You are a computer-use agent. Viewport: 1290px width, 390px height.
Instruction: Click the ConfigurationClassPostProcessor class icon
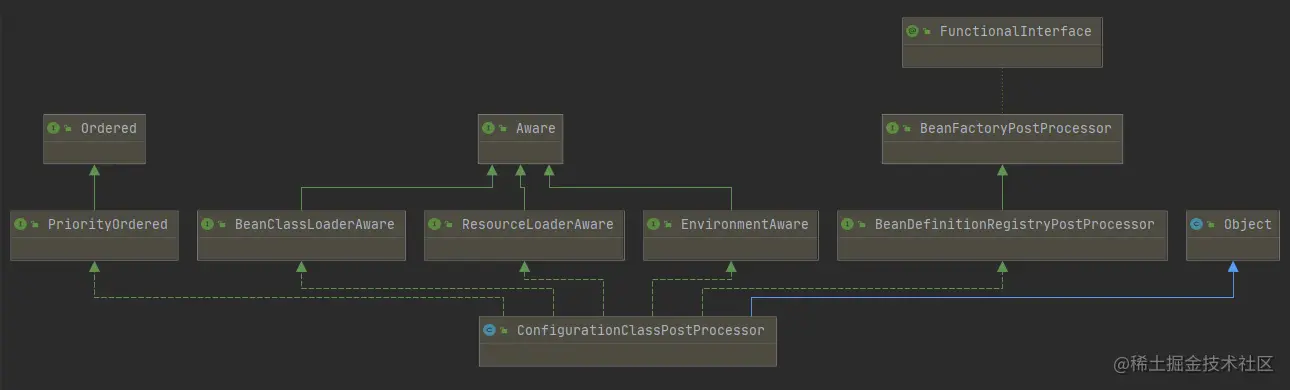tap(490, 330)
